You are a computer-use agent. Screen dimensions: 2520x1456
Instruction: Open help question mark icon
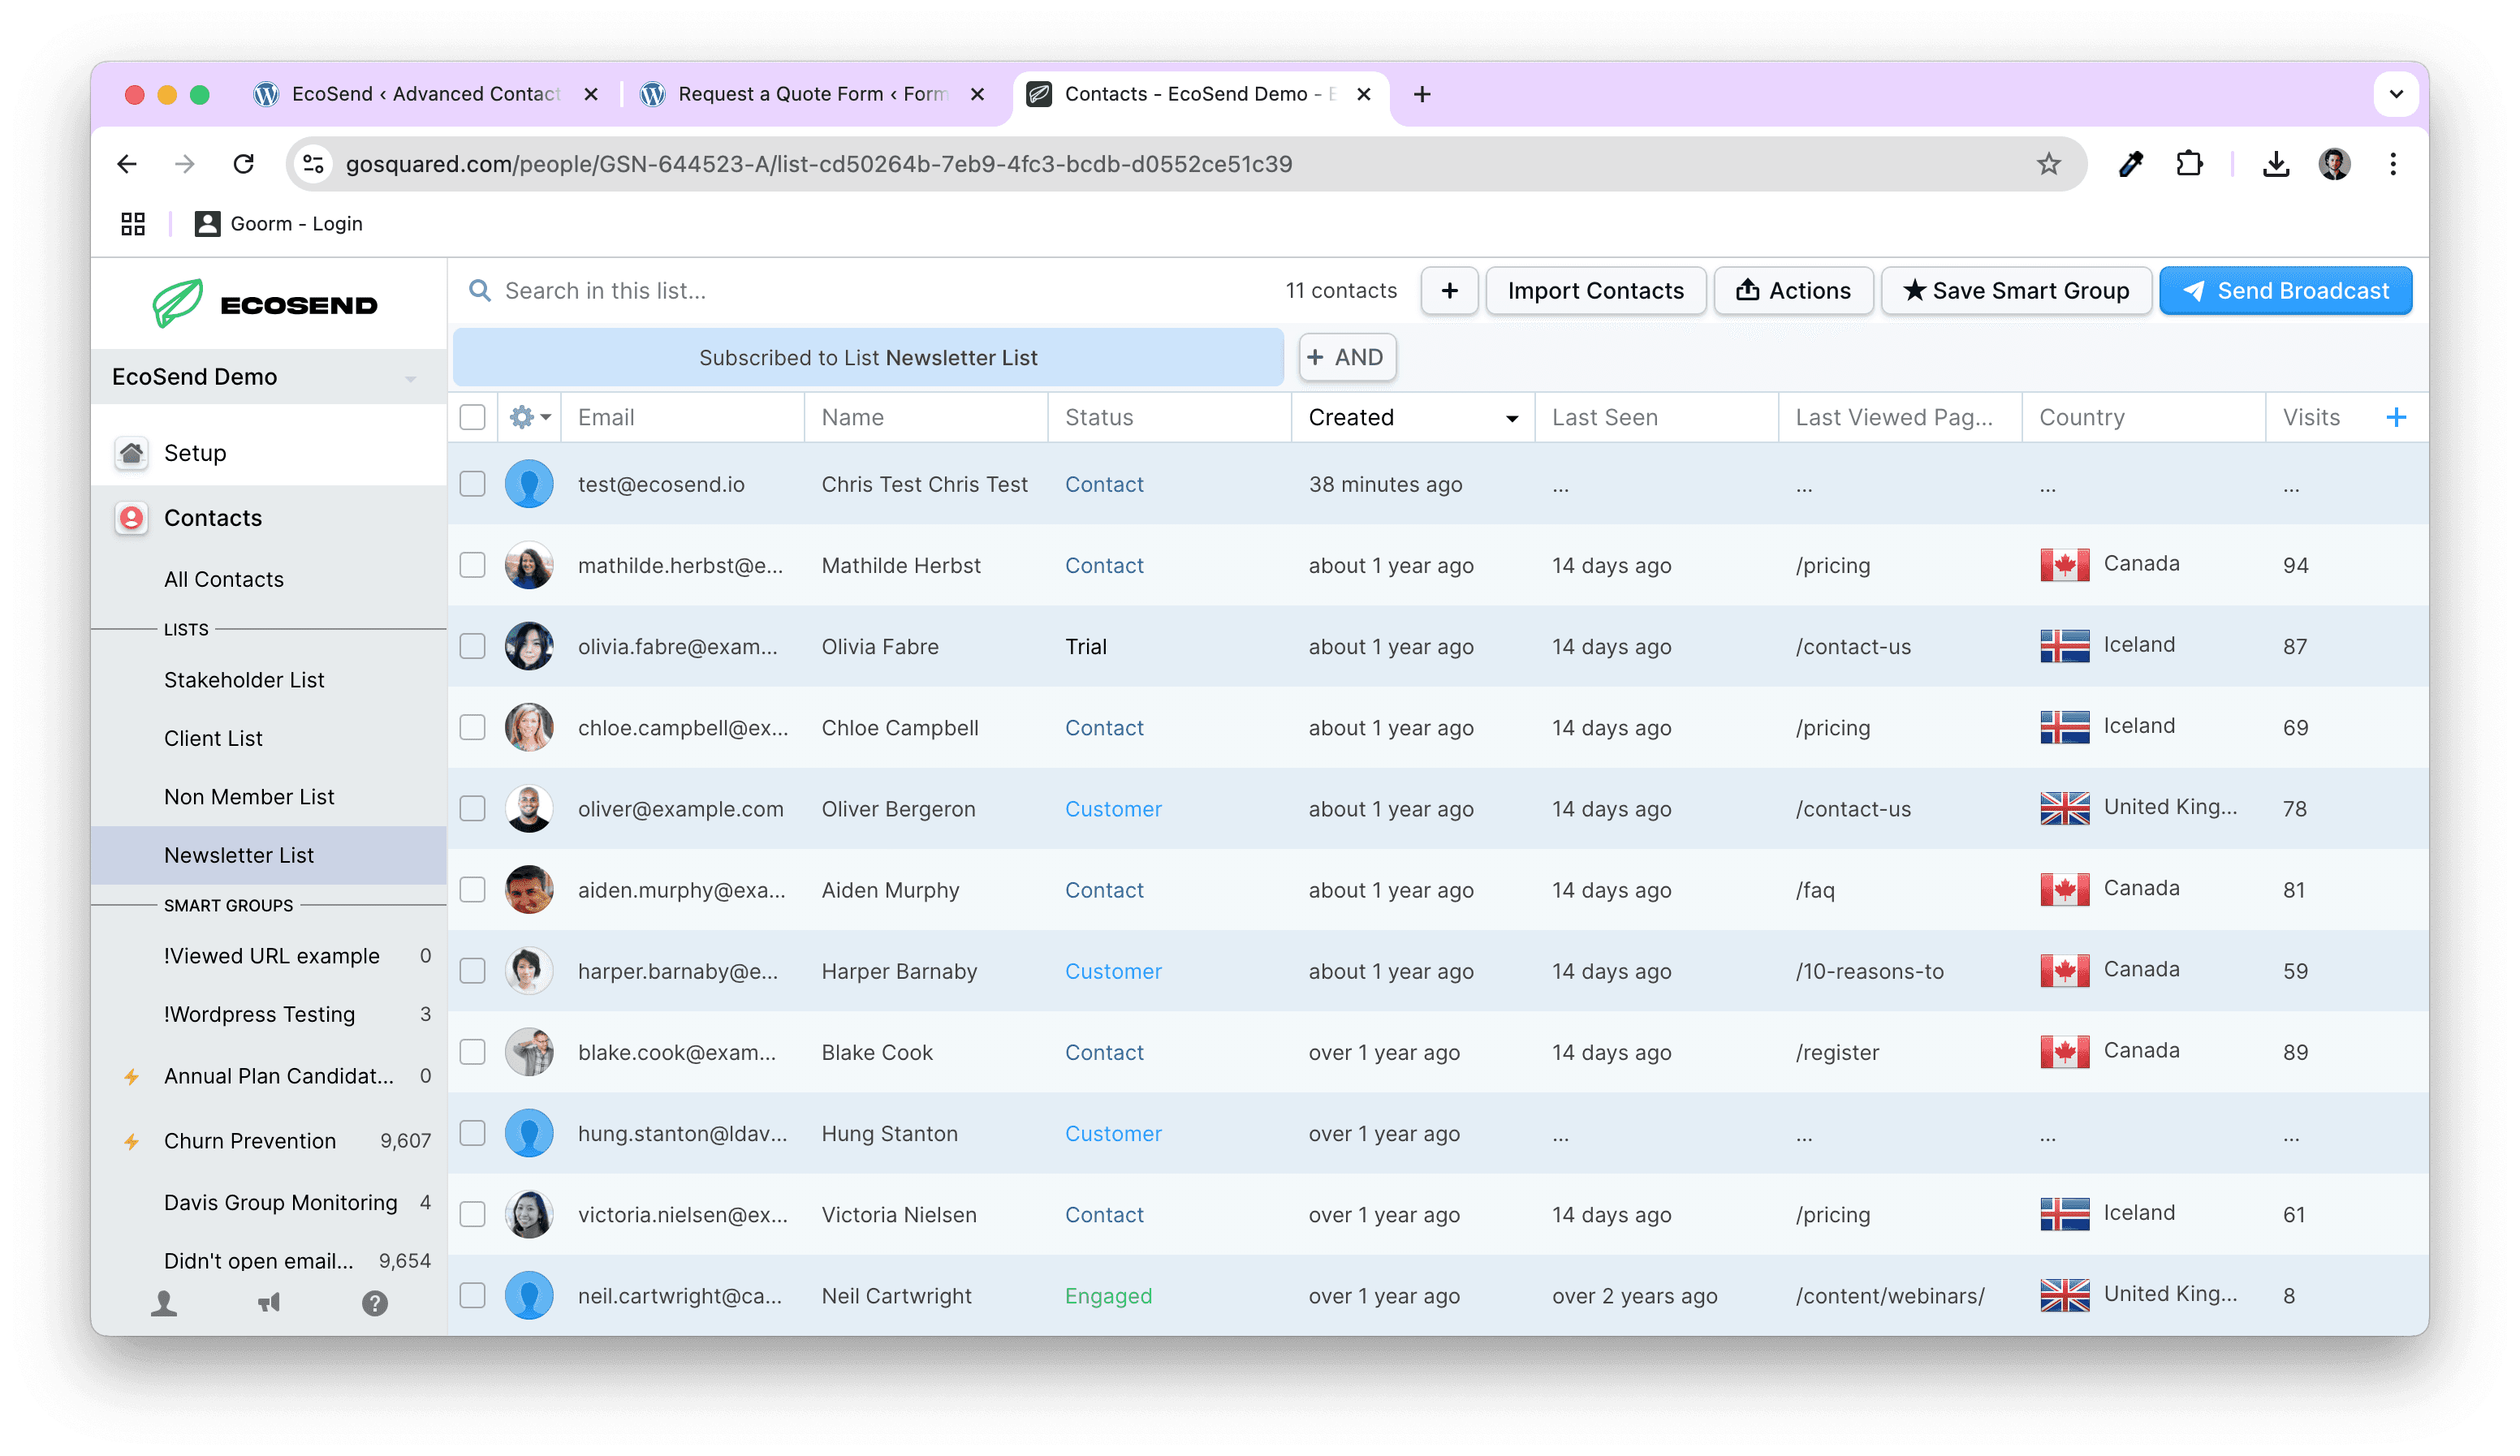375,1303
